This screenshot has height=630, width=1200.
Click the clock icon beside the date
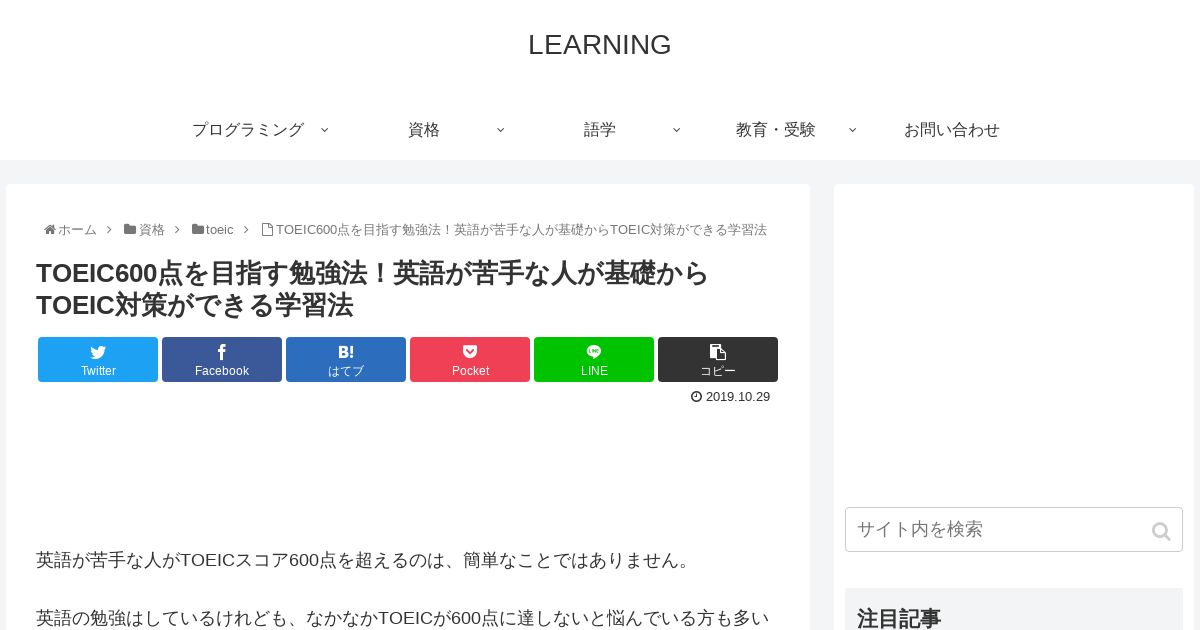point(696,397)
